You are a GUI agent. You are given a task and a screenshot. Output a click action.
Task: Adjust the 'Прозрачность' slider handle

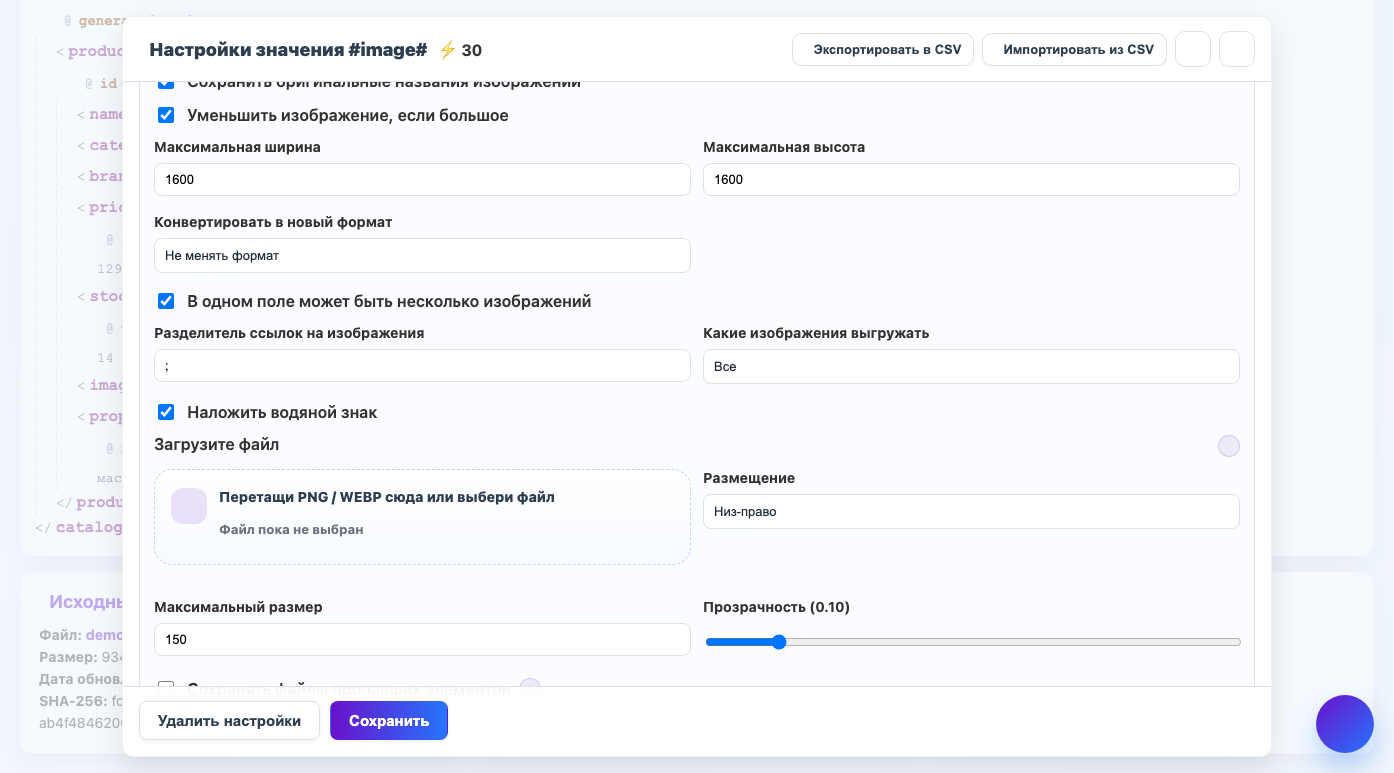coord(779,642)
